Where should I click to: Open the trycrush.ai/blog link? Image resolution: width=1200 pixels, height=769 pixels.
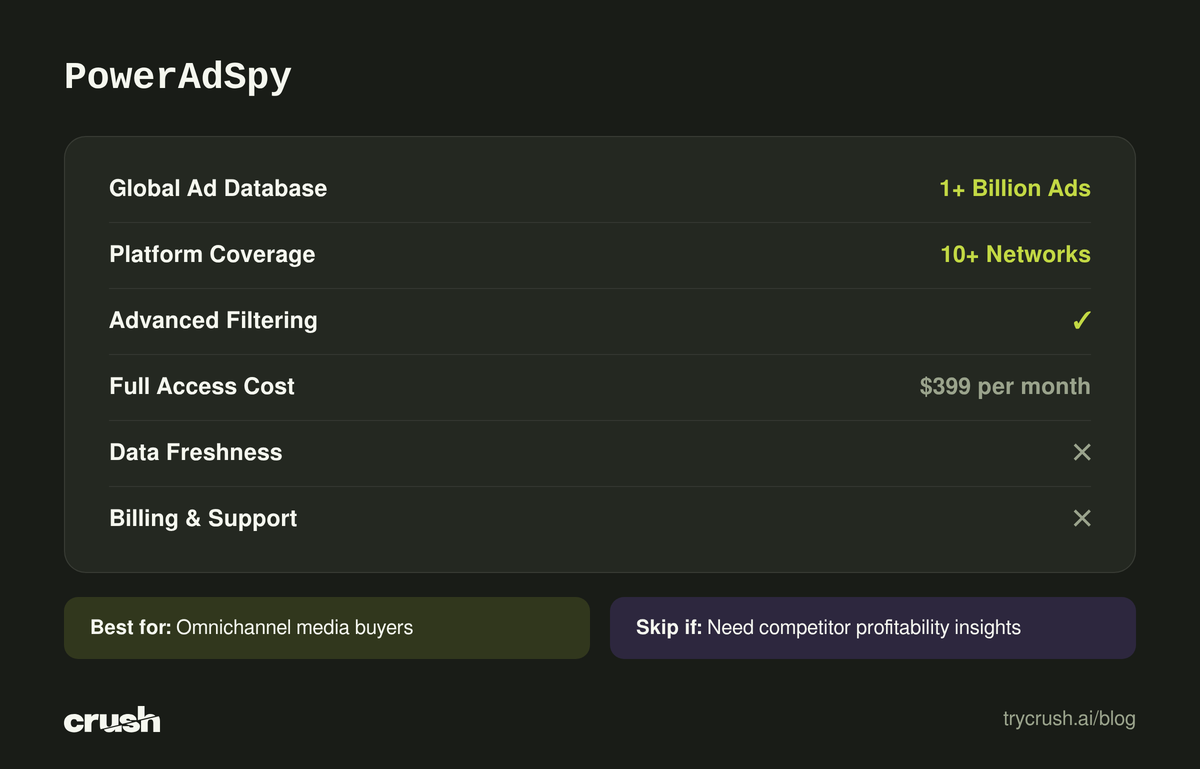[x=1069, y=719]
